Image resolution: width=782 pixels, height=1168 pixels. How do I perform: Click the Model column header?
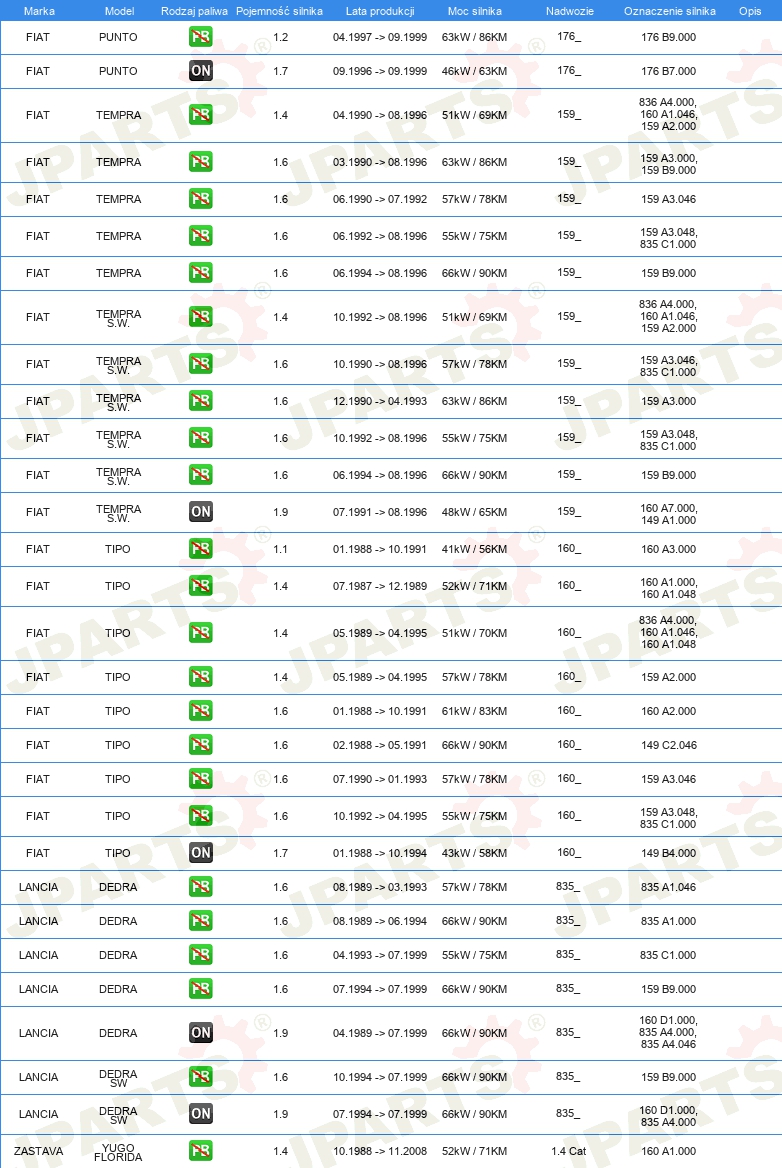tap(119, 11)
